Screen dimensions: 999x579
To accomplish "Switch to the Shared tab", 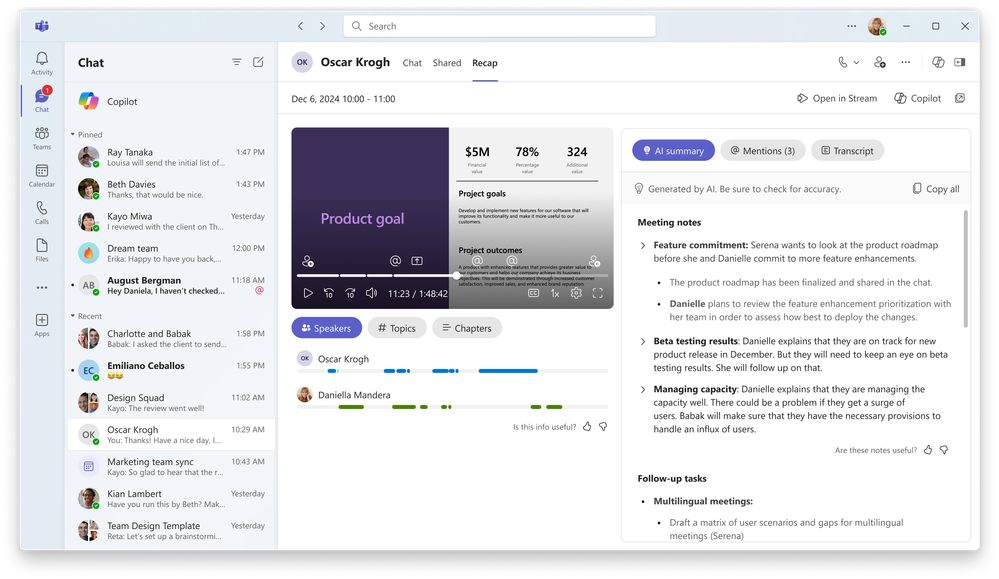I will [447, 62].
